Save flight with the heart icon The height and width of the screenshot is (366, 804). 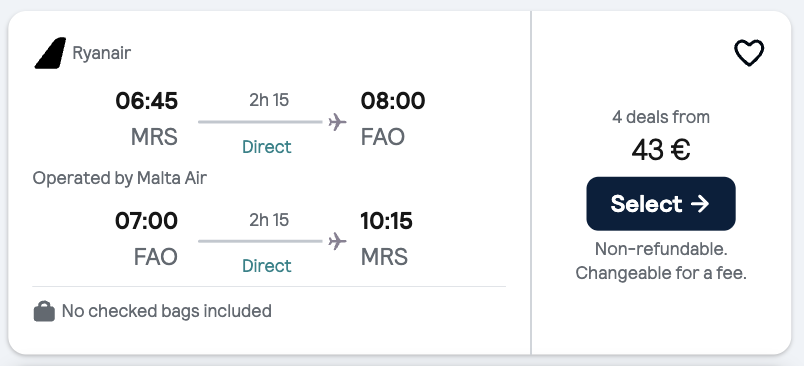749,53
